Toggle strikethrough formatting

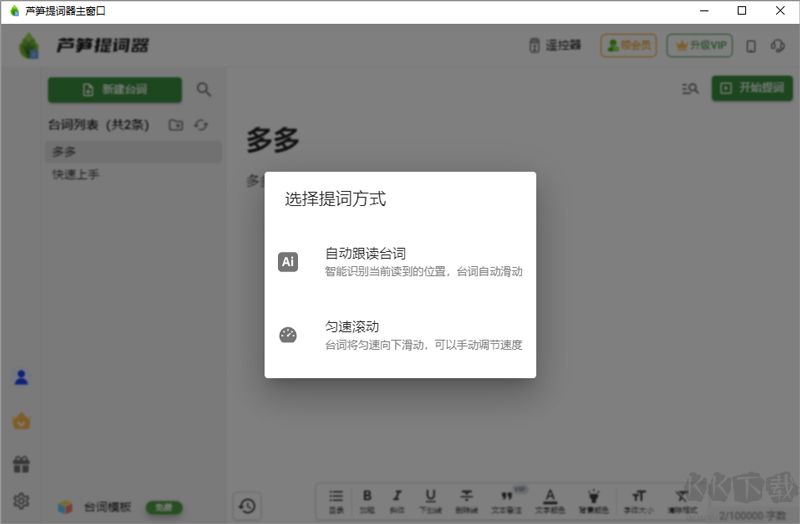pos(466,501)
